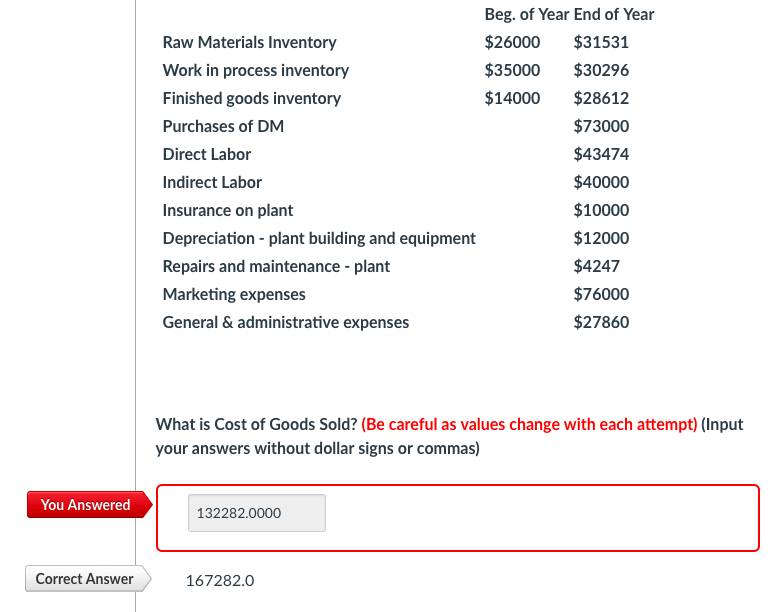This screenshot has width=776, height=612.
Task: Click the Work in process inventory label
Action: [255, 70]
